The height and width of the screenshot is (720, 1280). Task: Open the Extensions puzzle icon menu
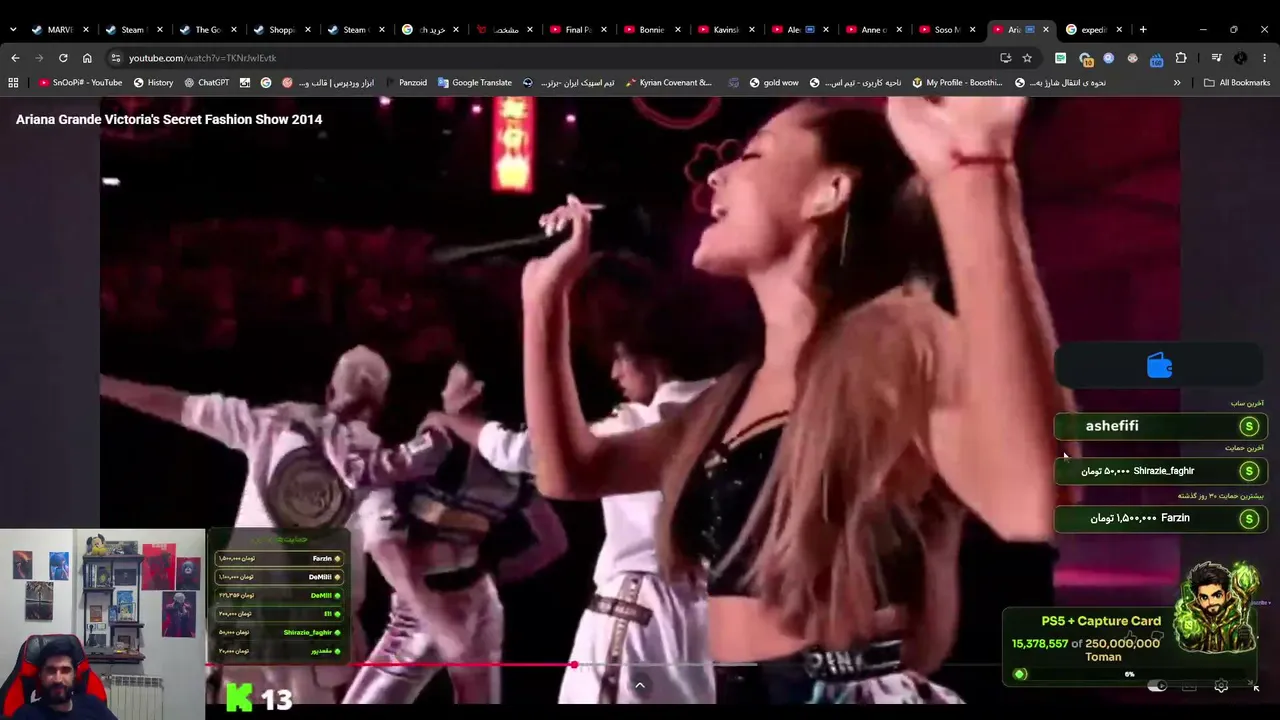pyautogui.click(x=1181, y=58)
